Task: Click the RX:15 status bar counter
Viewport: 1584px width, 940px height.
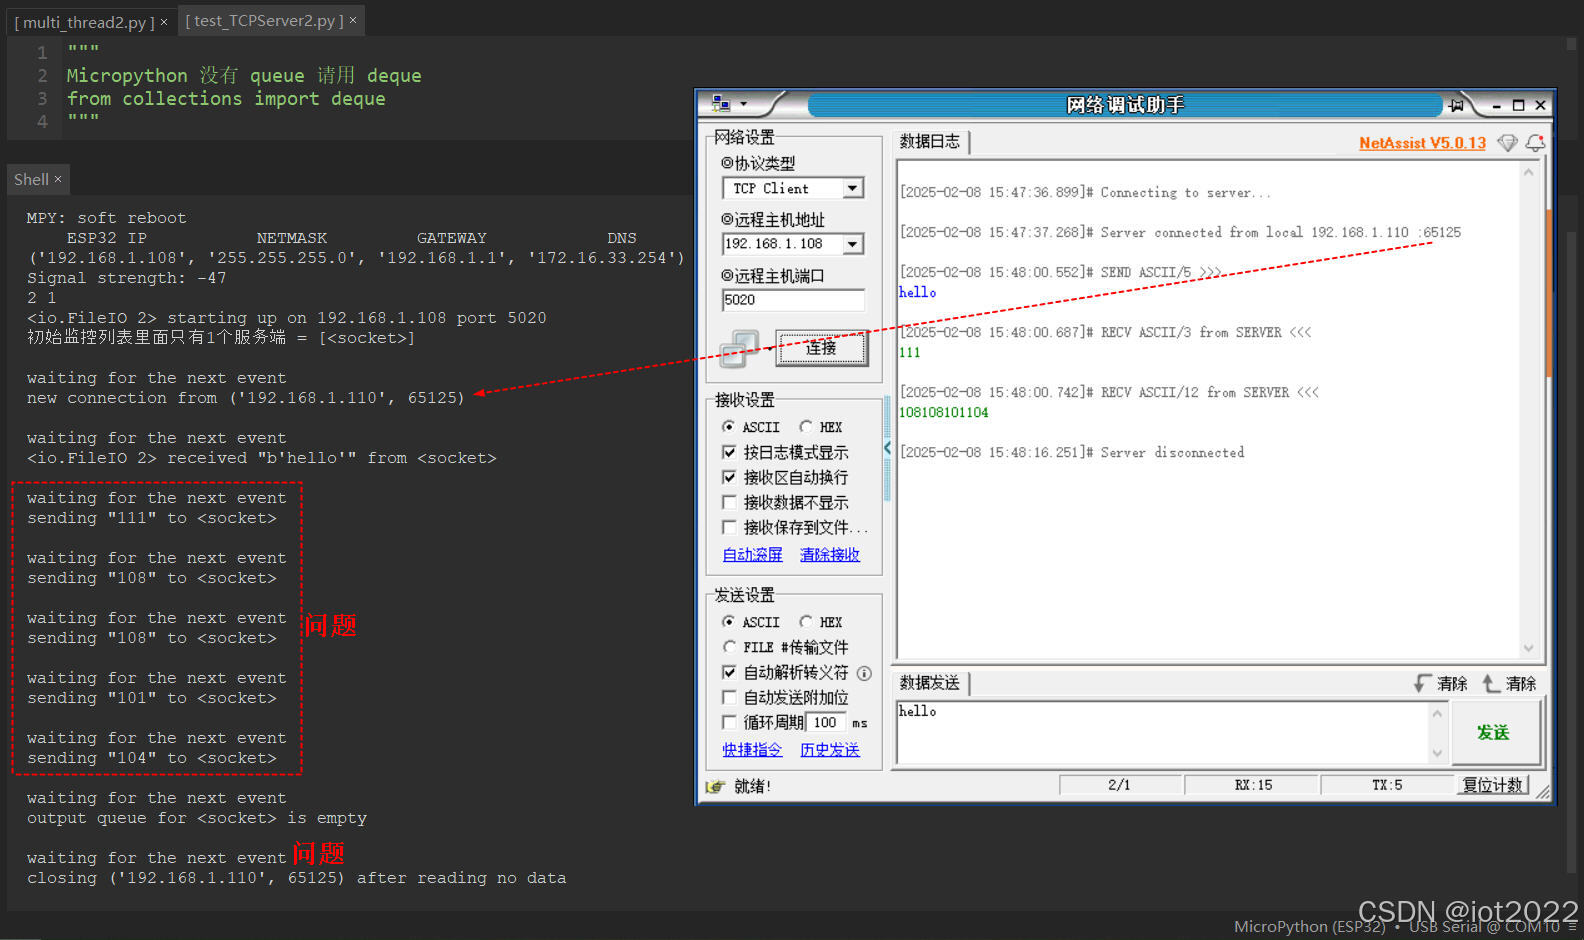Action: click(x=1253, y=785)
